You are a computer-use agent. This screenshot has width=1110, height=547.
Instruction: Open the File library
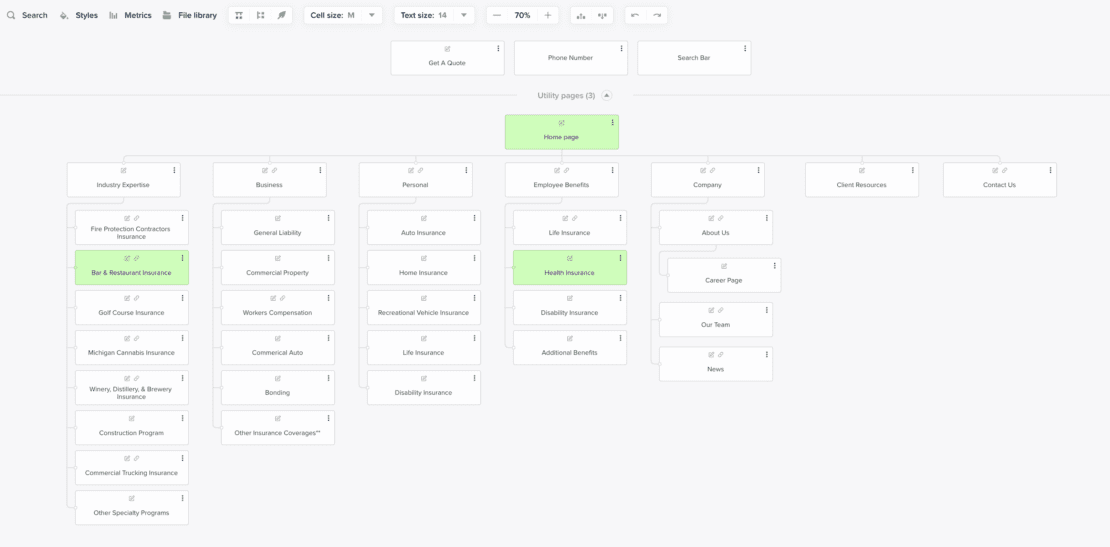[189, 15]
